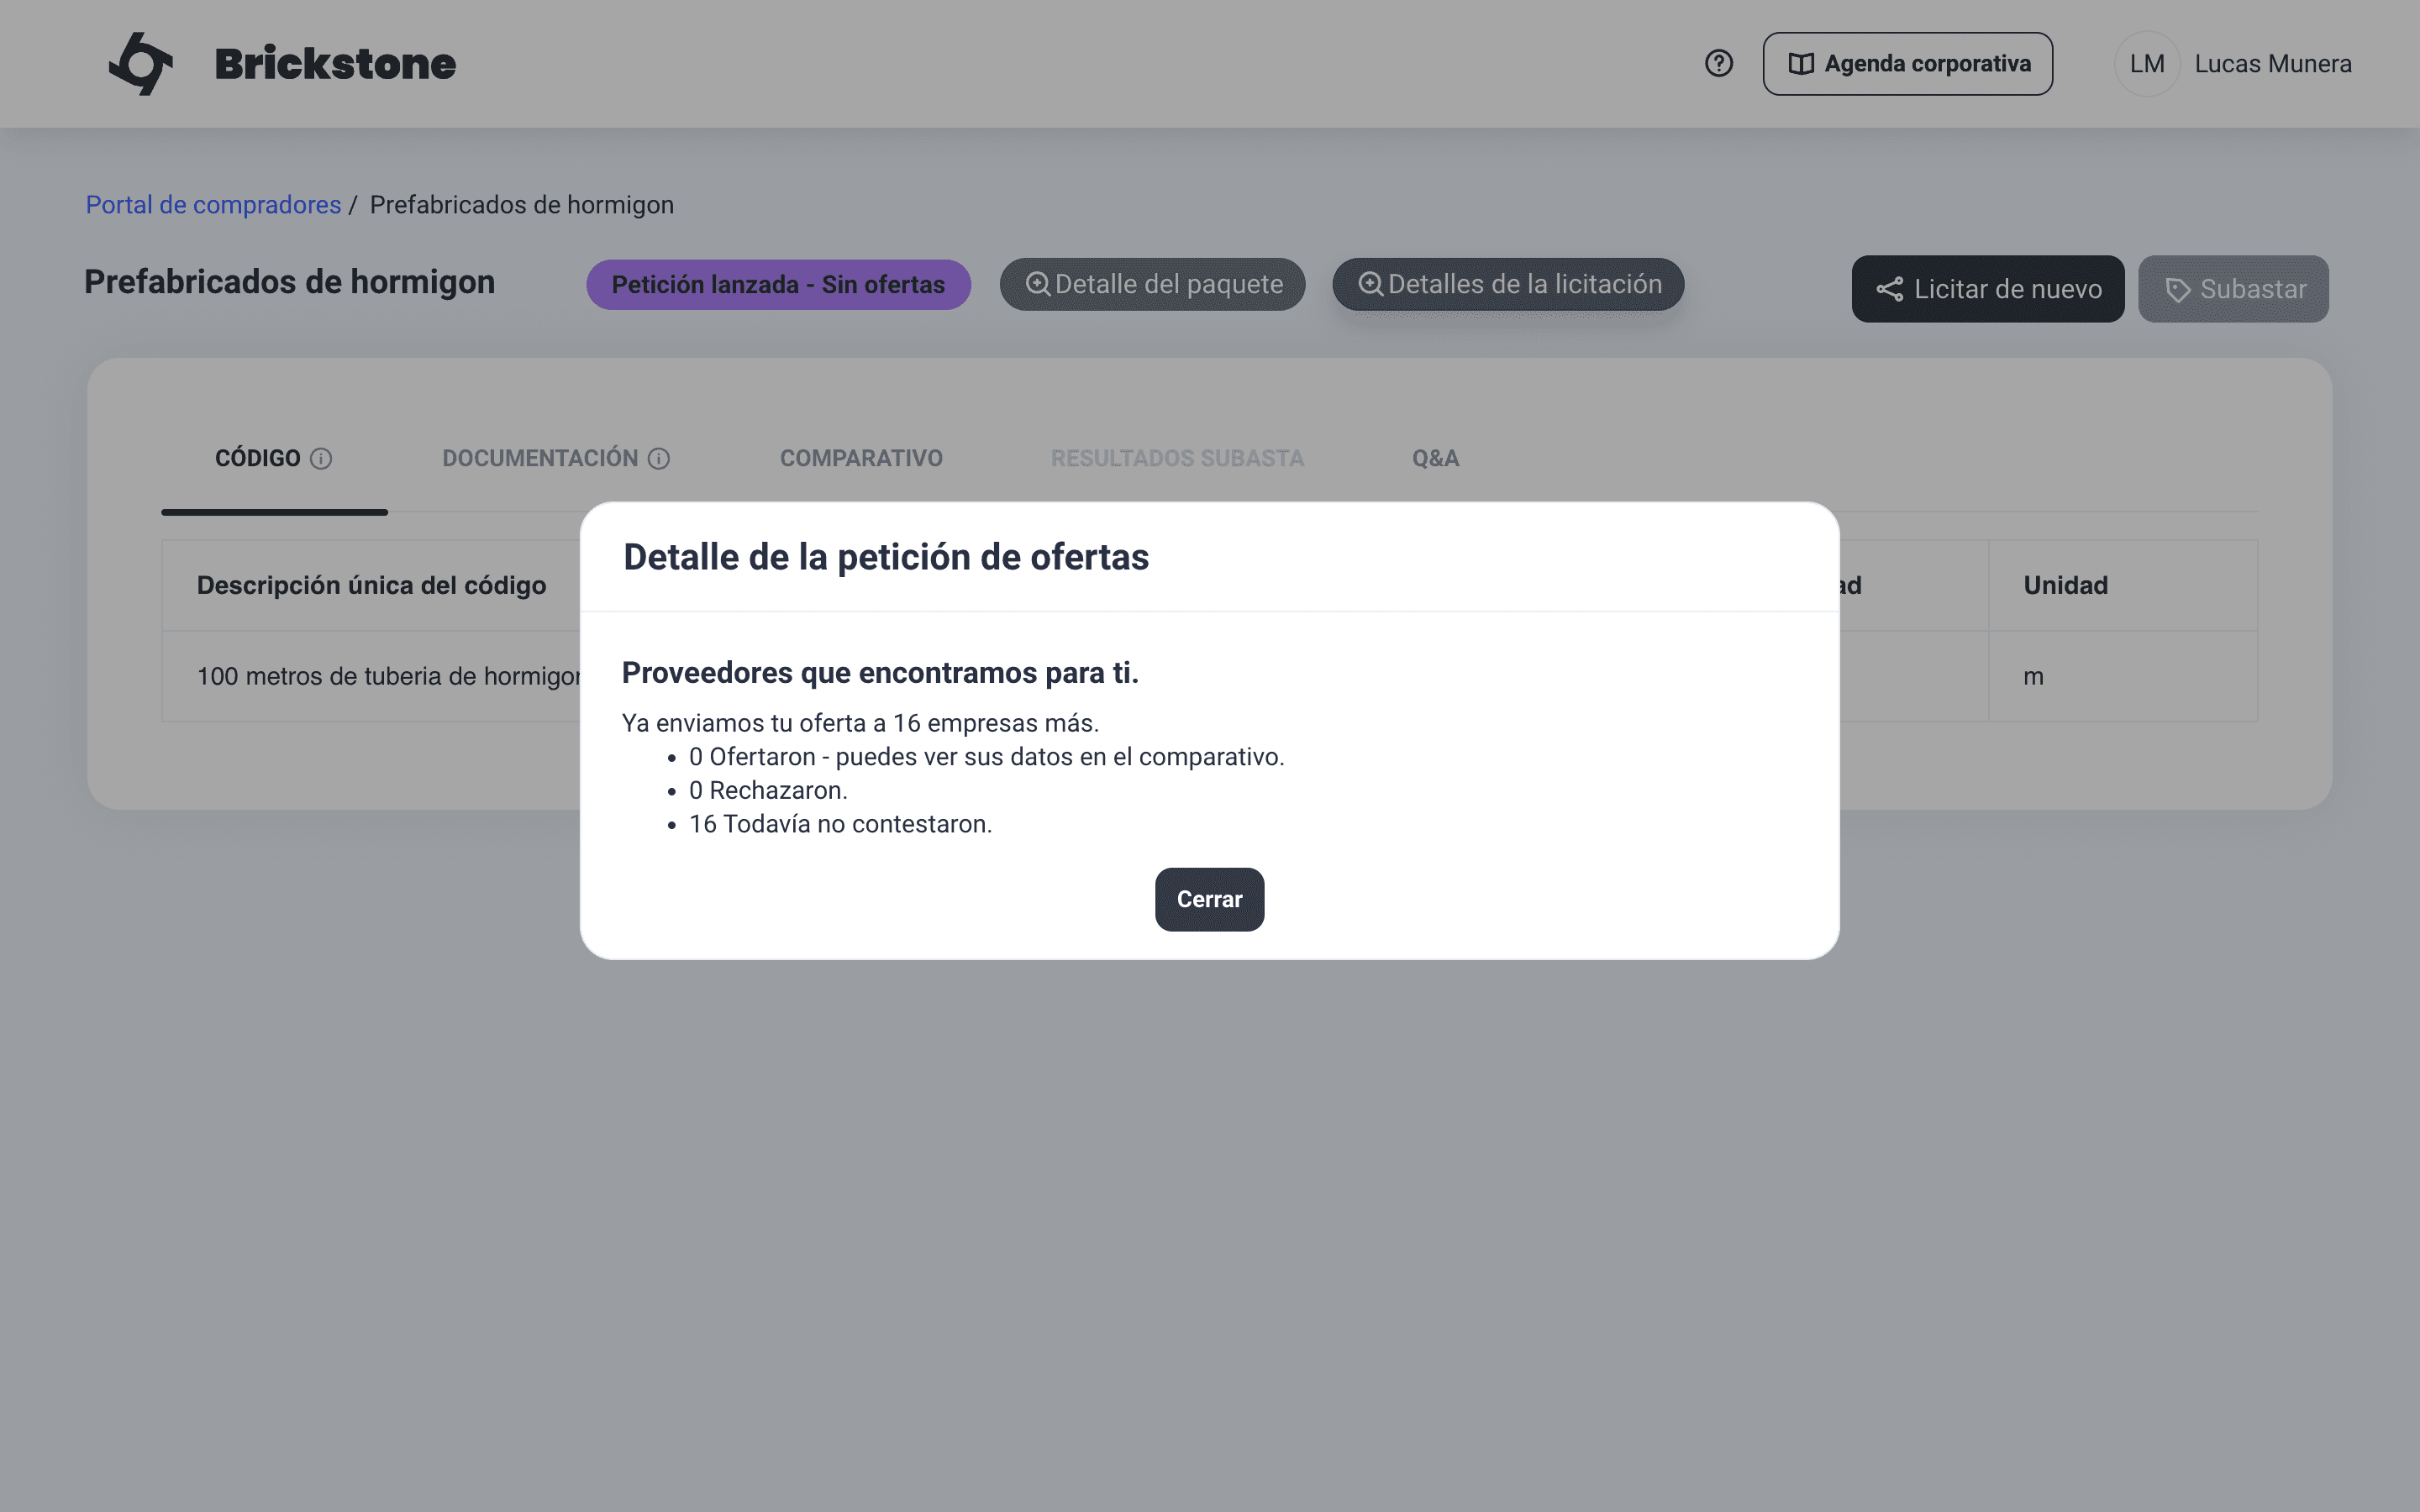
Task: Click the info icon next to CÓDIGO
Action: pos(321,459)
